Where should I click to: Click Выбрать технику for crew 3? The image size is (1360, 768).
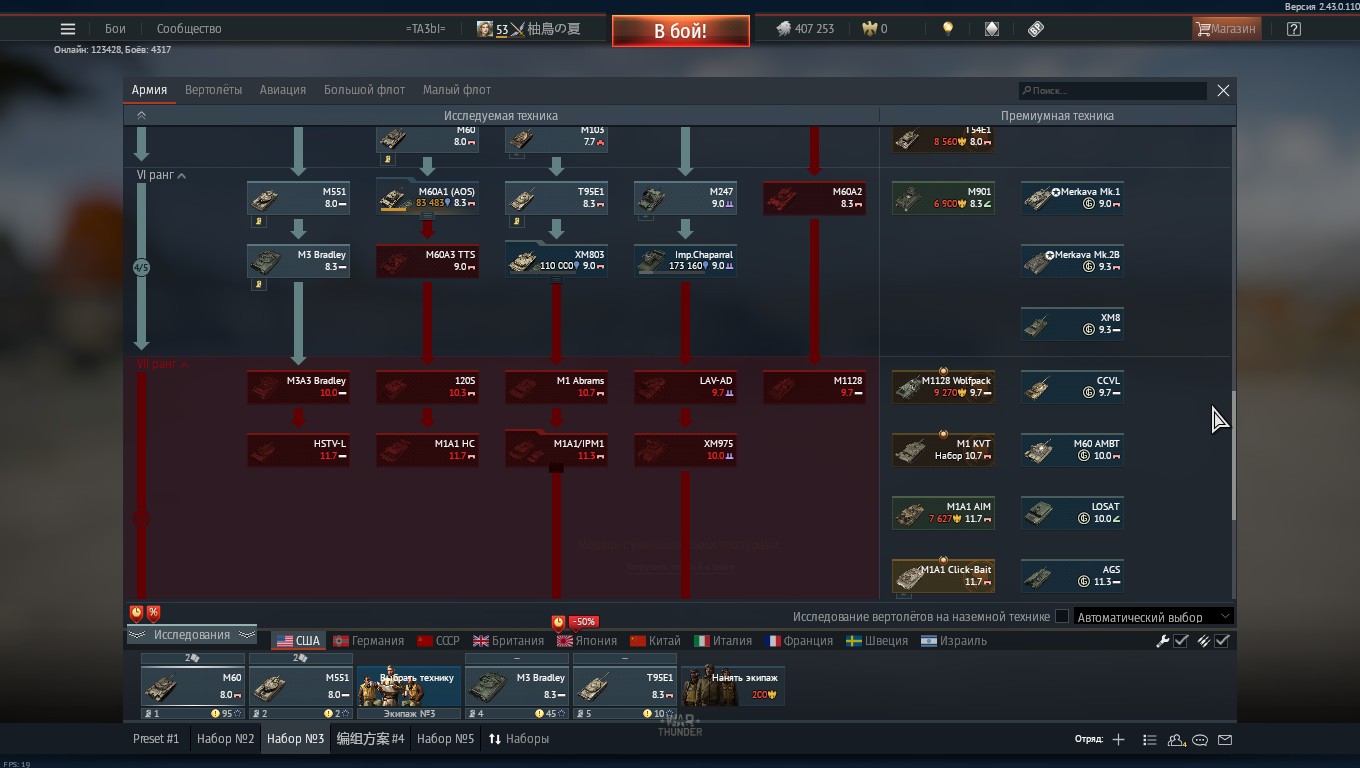pos(409,686)
